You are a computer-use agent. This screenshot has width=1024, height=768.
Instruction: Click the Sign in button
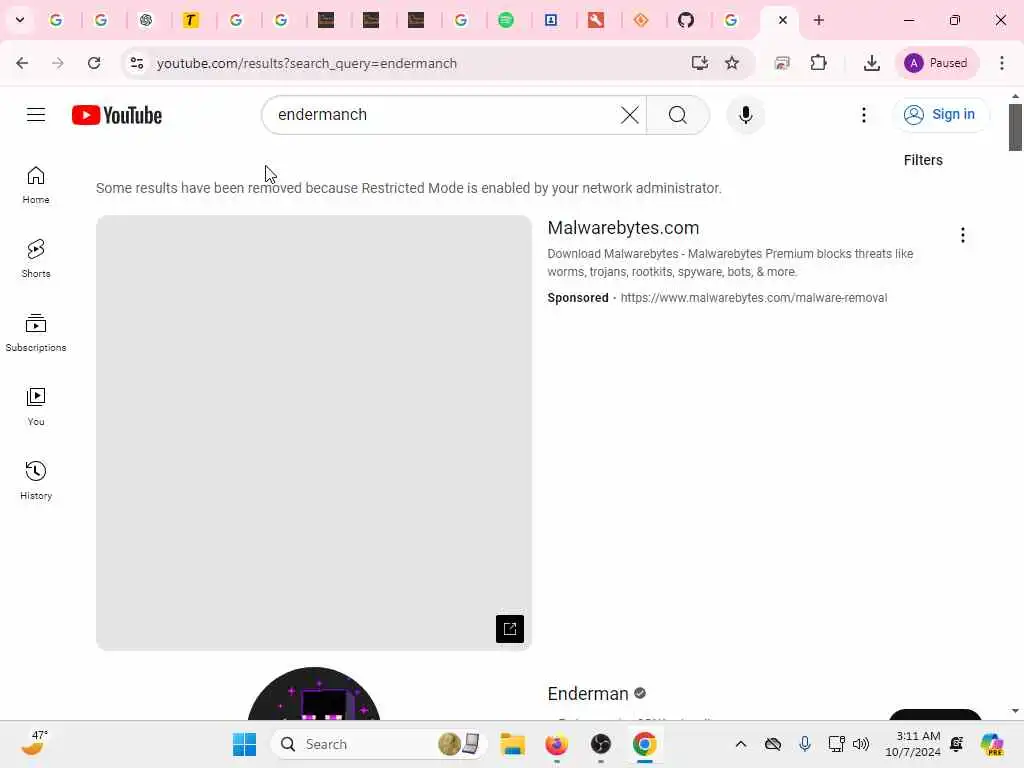click(x=940, y=115)
